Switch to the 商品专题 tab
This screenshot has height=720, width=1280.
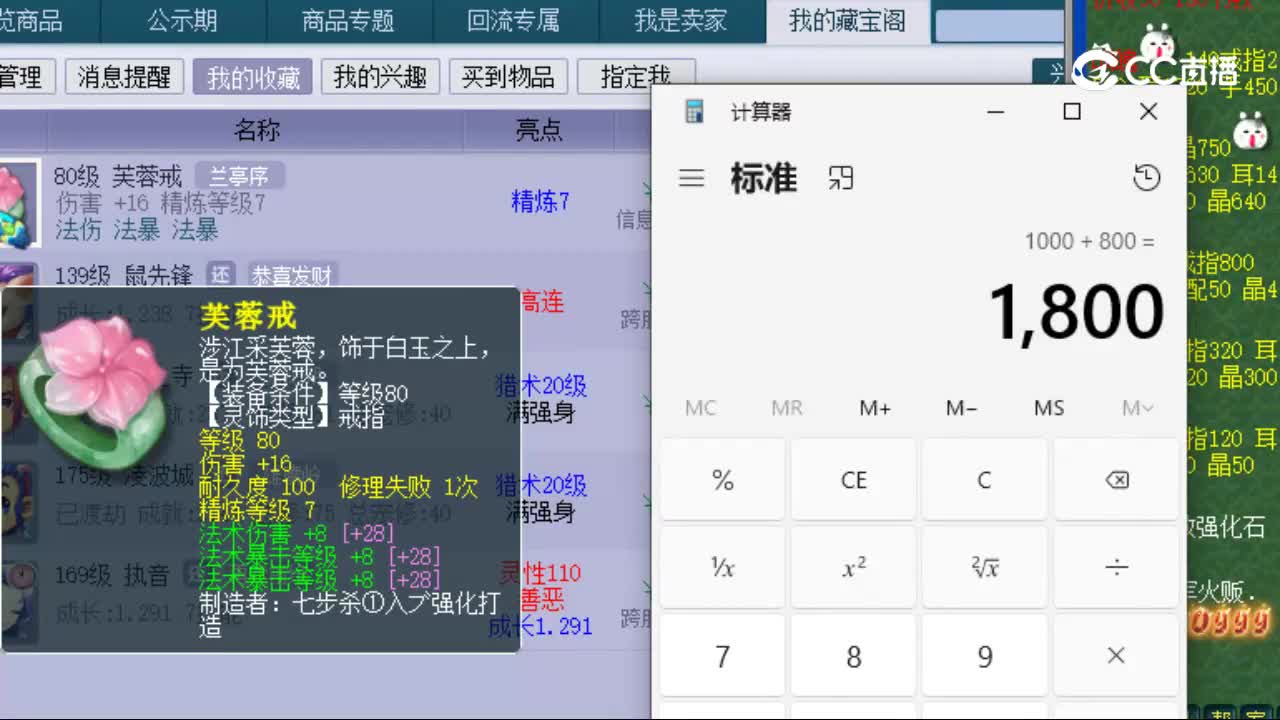[348, 20]
